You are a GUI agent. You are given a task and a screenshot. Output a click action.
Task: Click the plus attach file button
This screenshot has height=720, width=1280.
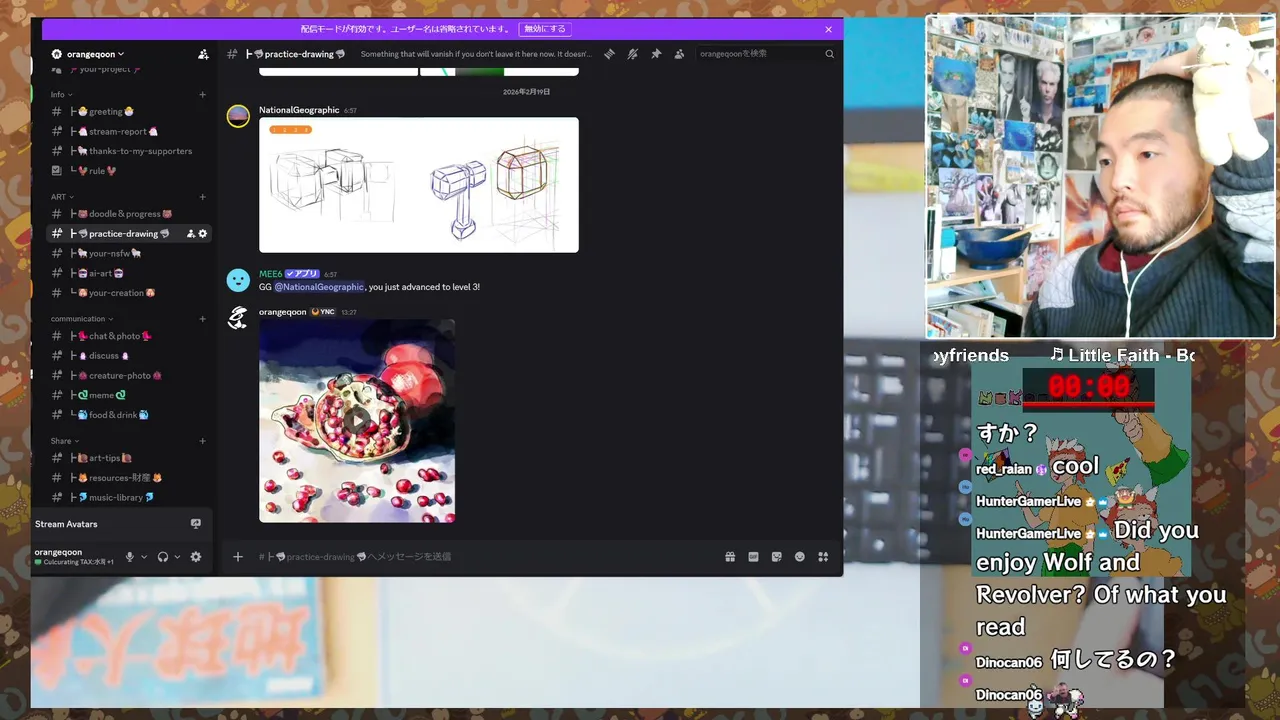point(238,557)
